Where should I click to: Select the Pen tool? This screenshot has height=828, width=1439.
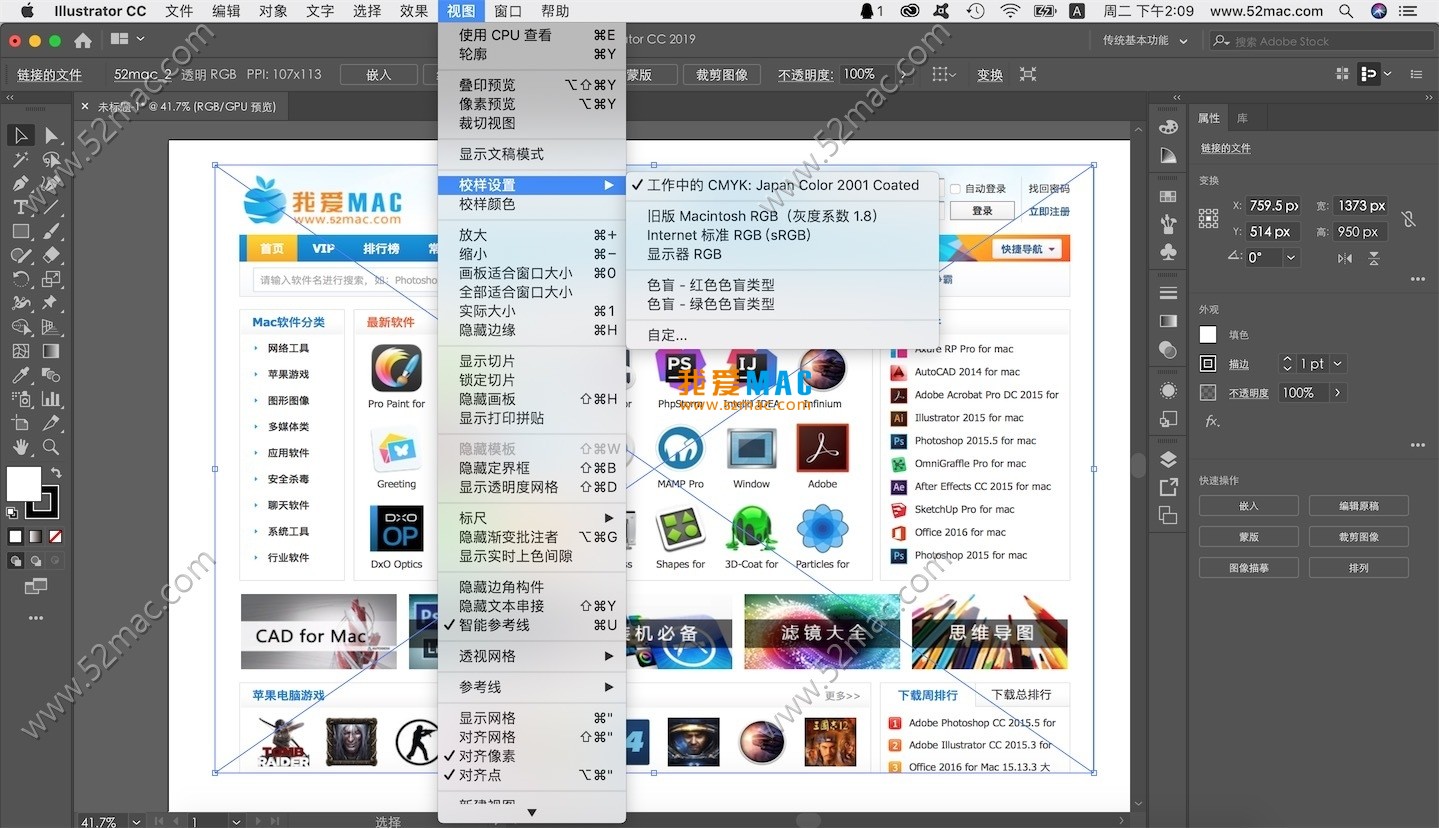pos(21,184)
